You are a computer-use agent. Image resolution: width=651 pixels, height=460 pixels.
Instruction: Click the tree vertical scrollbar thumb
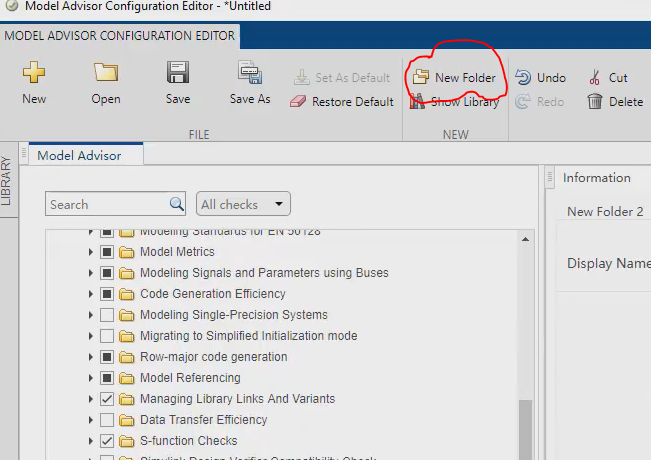526,430
